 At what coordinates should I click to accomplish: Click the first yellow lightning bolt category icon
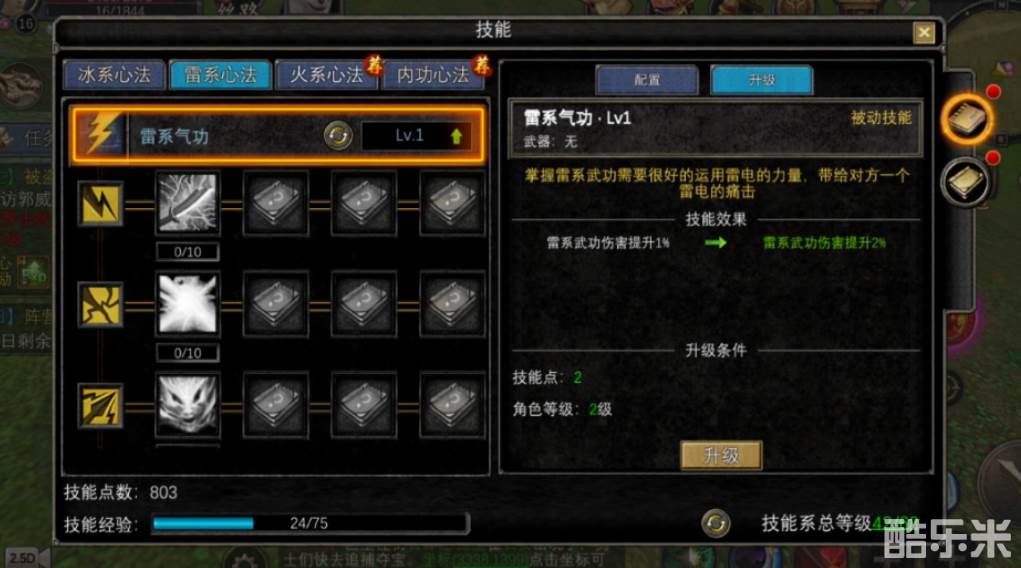100,204
